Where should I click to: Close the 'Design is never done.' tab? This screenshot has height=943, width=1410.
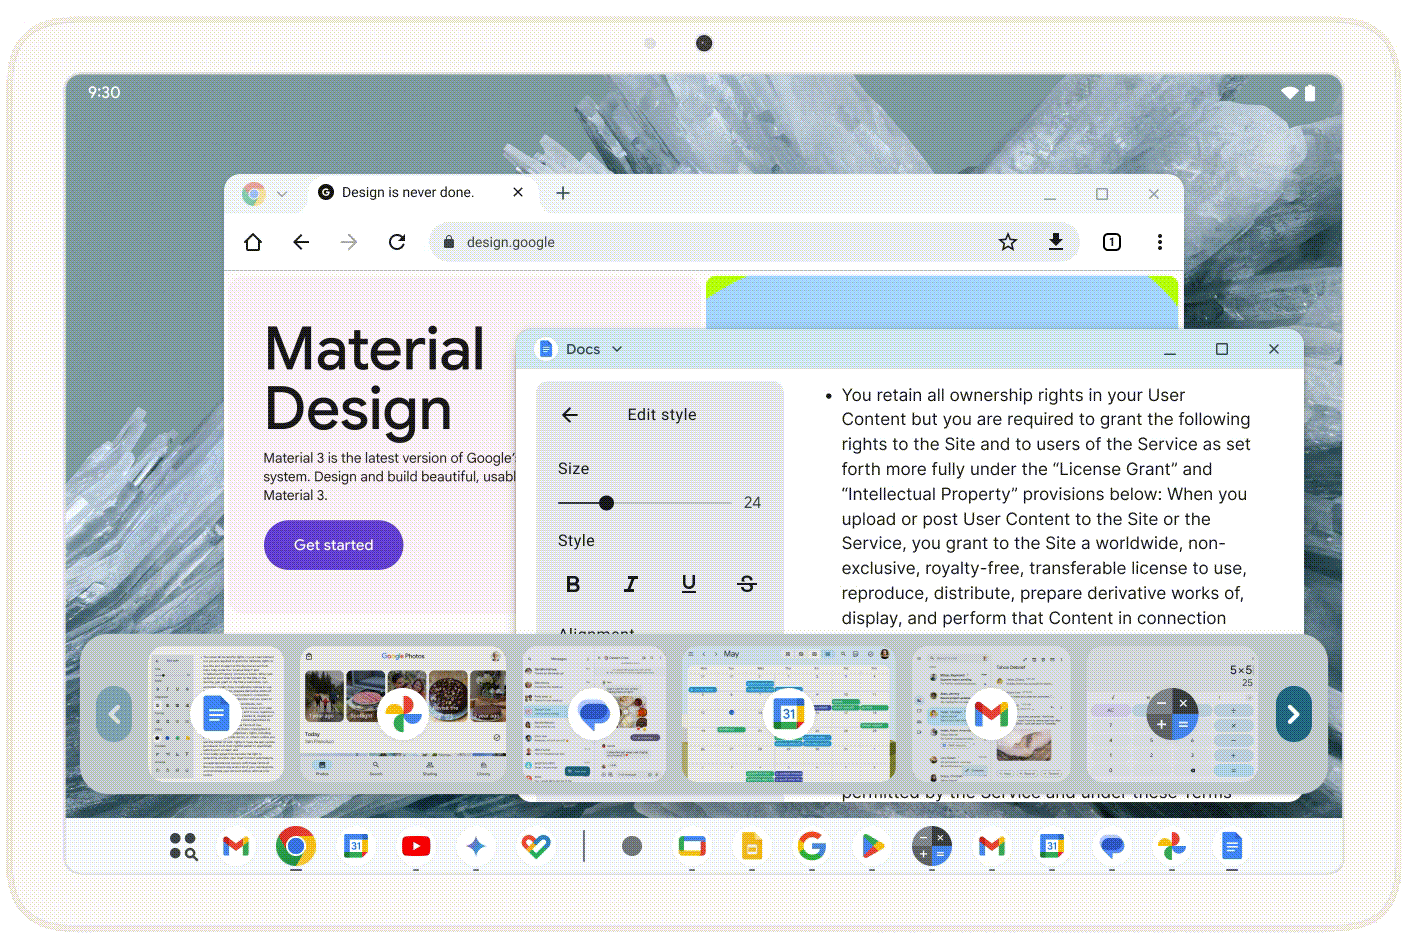pos(518,192)
